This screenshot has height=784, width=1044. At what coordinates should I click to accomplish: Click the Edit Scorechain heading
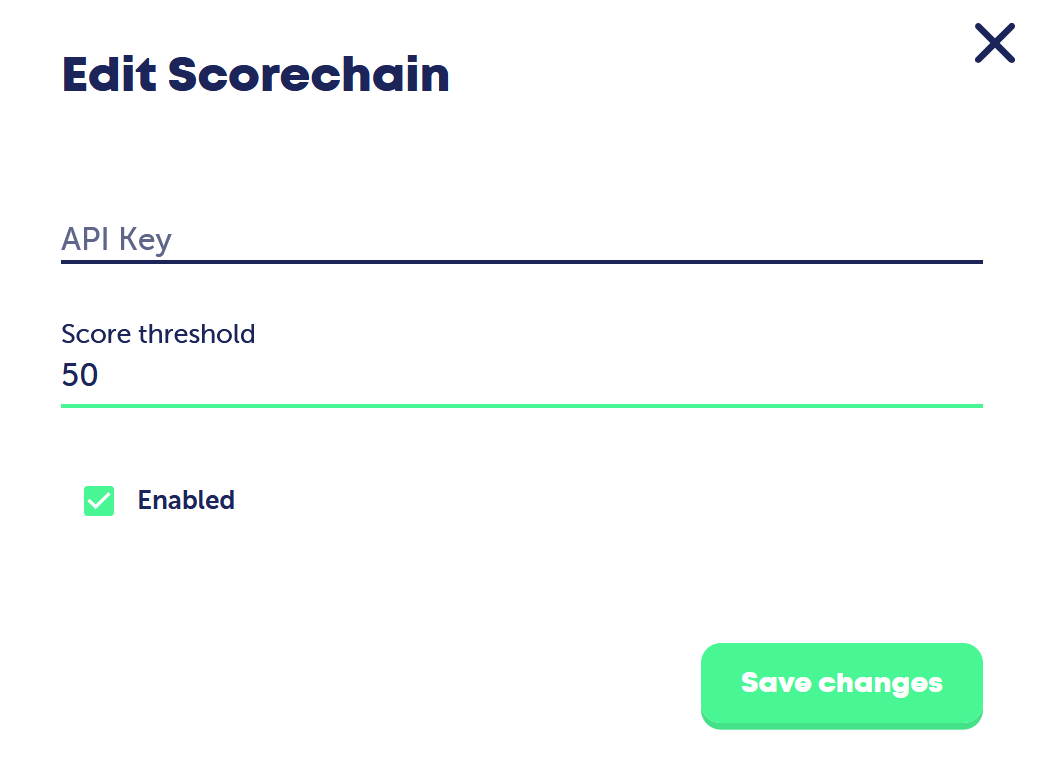256,74
